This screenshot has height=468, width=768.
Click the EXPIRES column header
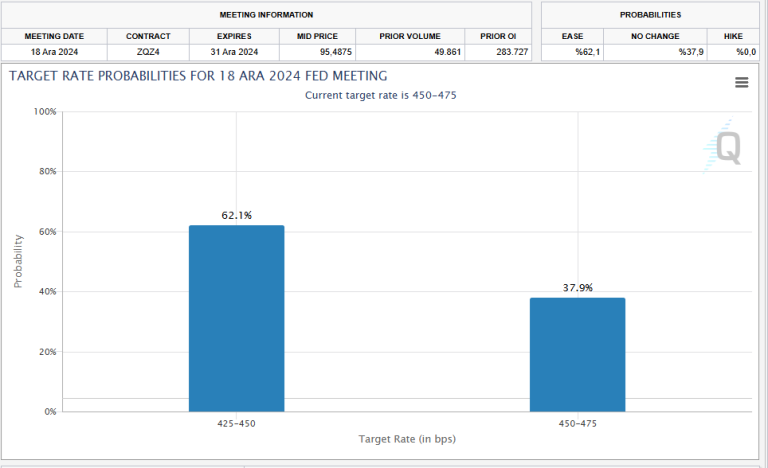[234, 36]
